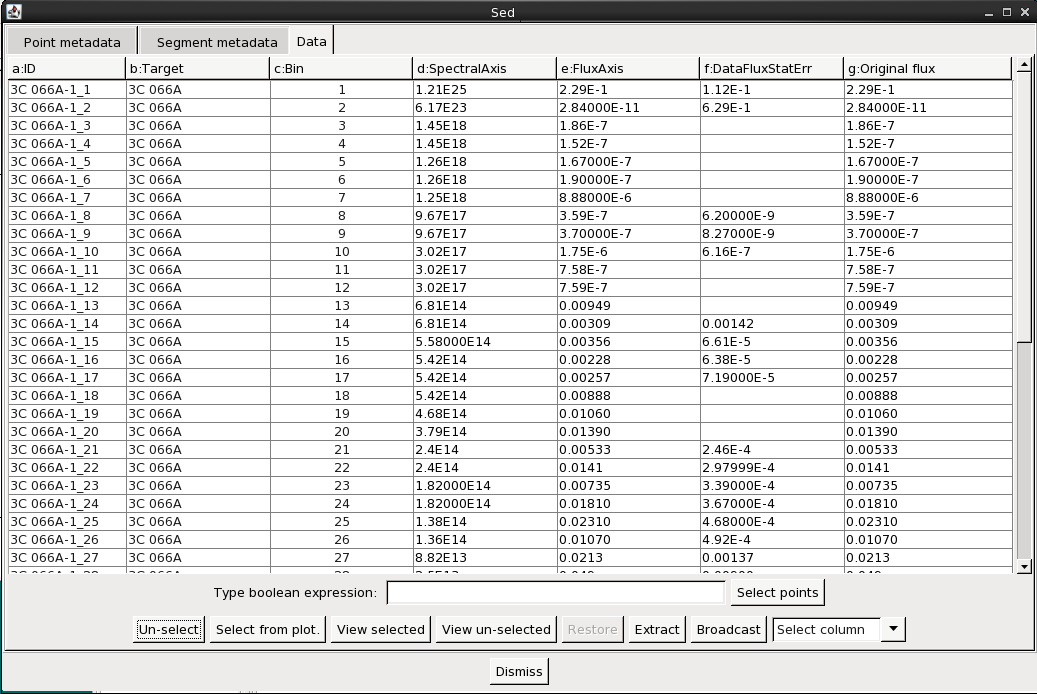Viewport: 1037px width, 694px height.
Task: Open the Select column dropdown arrow
Action: [893, 629]
